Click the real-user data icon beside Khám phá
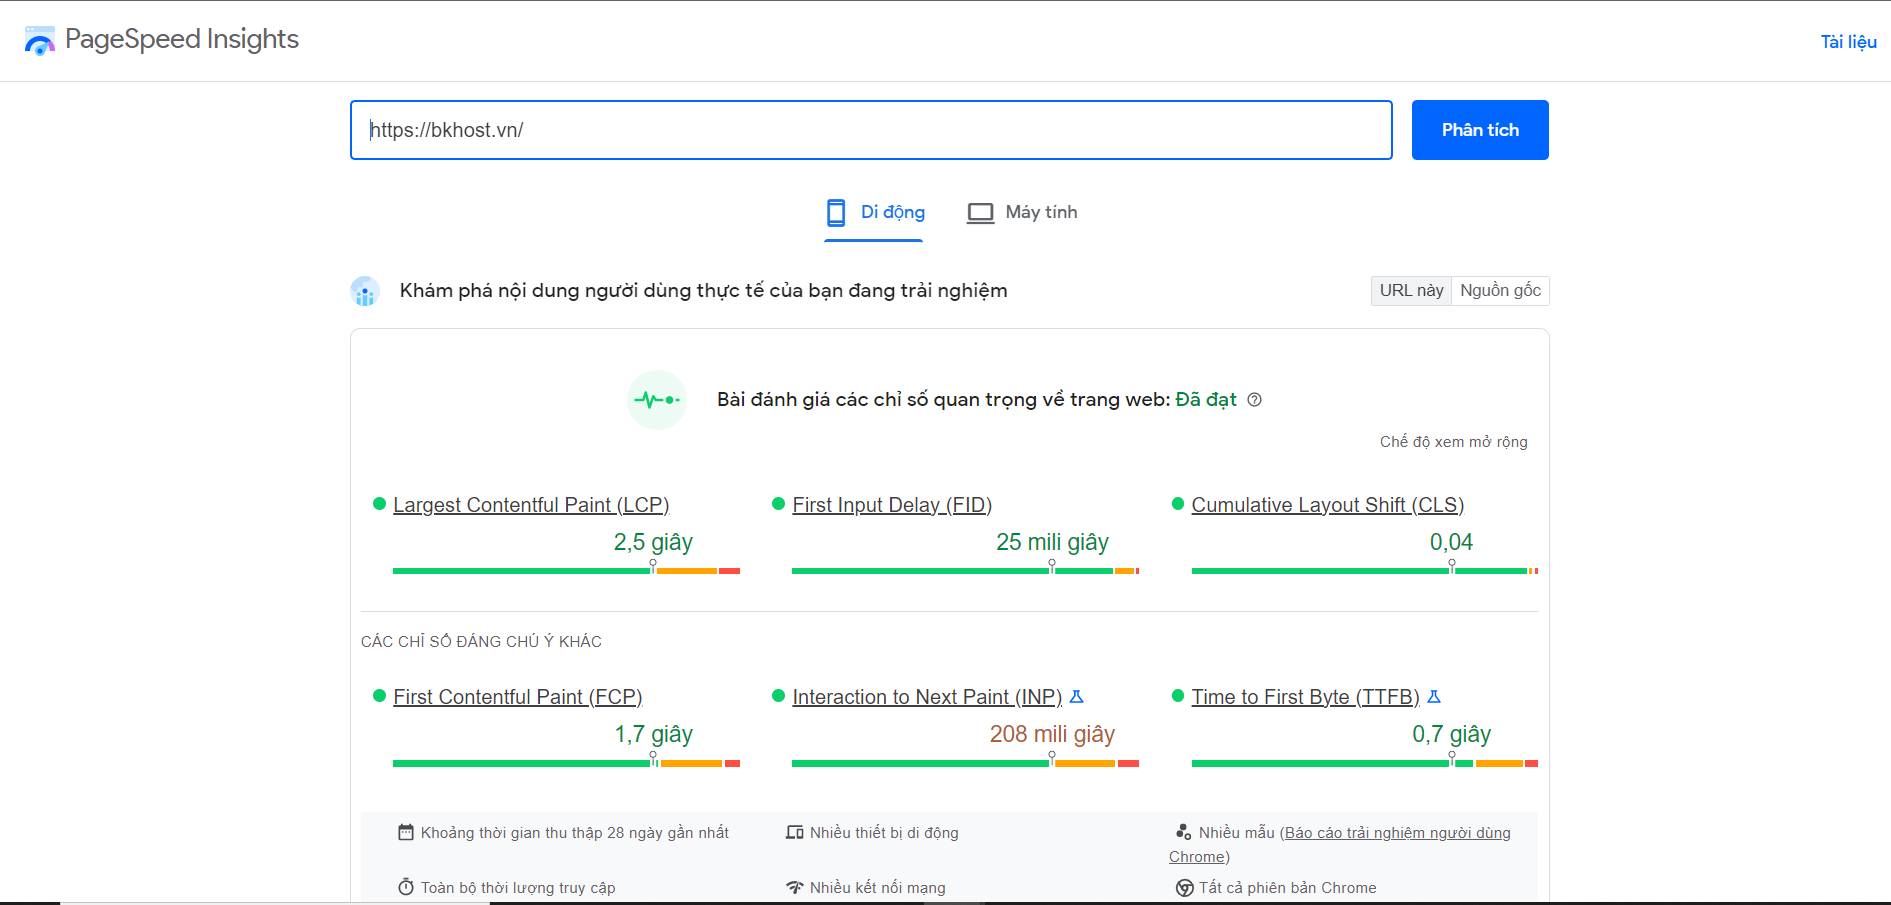 click(365, 291)
